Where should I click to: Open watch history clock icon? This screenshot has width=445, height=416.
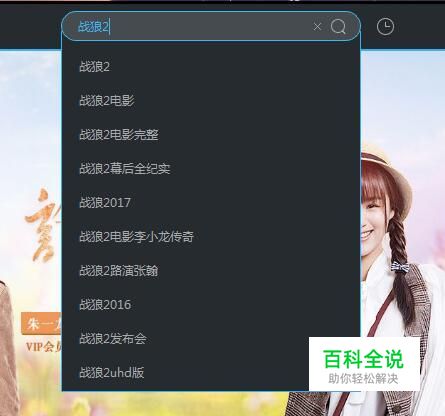coord(385,26)
